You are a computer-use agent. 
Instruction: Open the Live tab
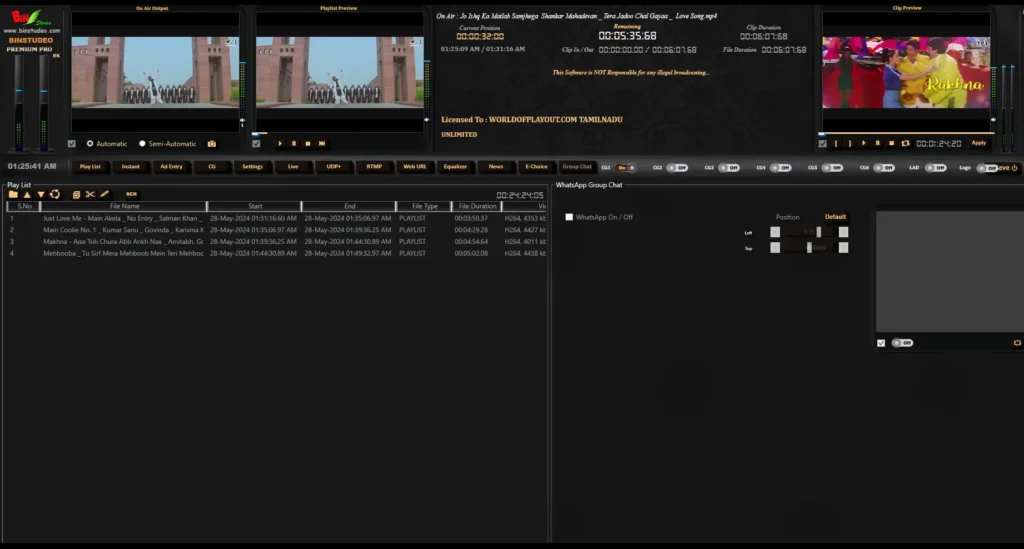tap(293, 166)
